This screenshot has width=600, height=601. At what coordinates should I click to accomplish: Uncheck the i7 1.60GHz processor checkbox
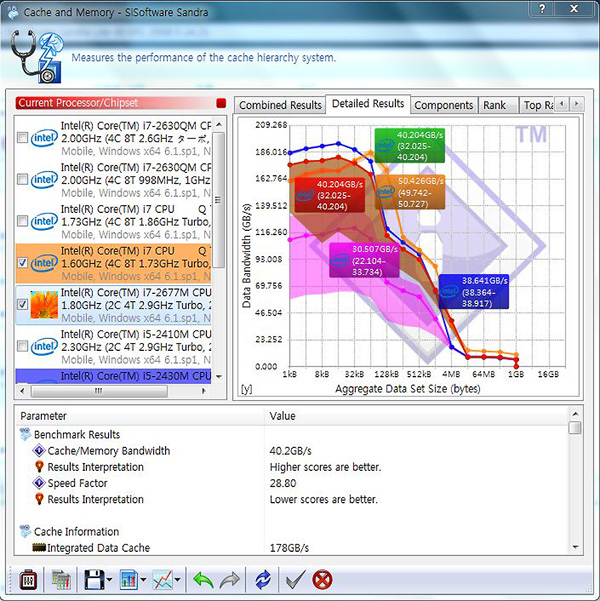pos(23,263)
